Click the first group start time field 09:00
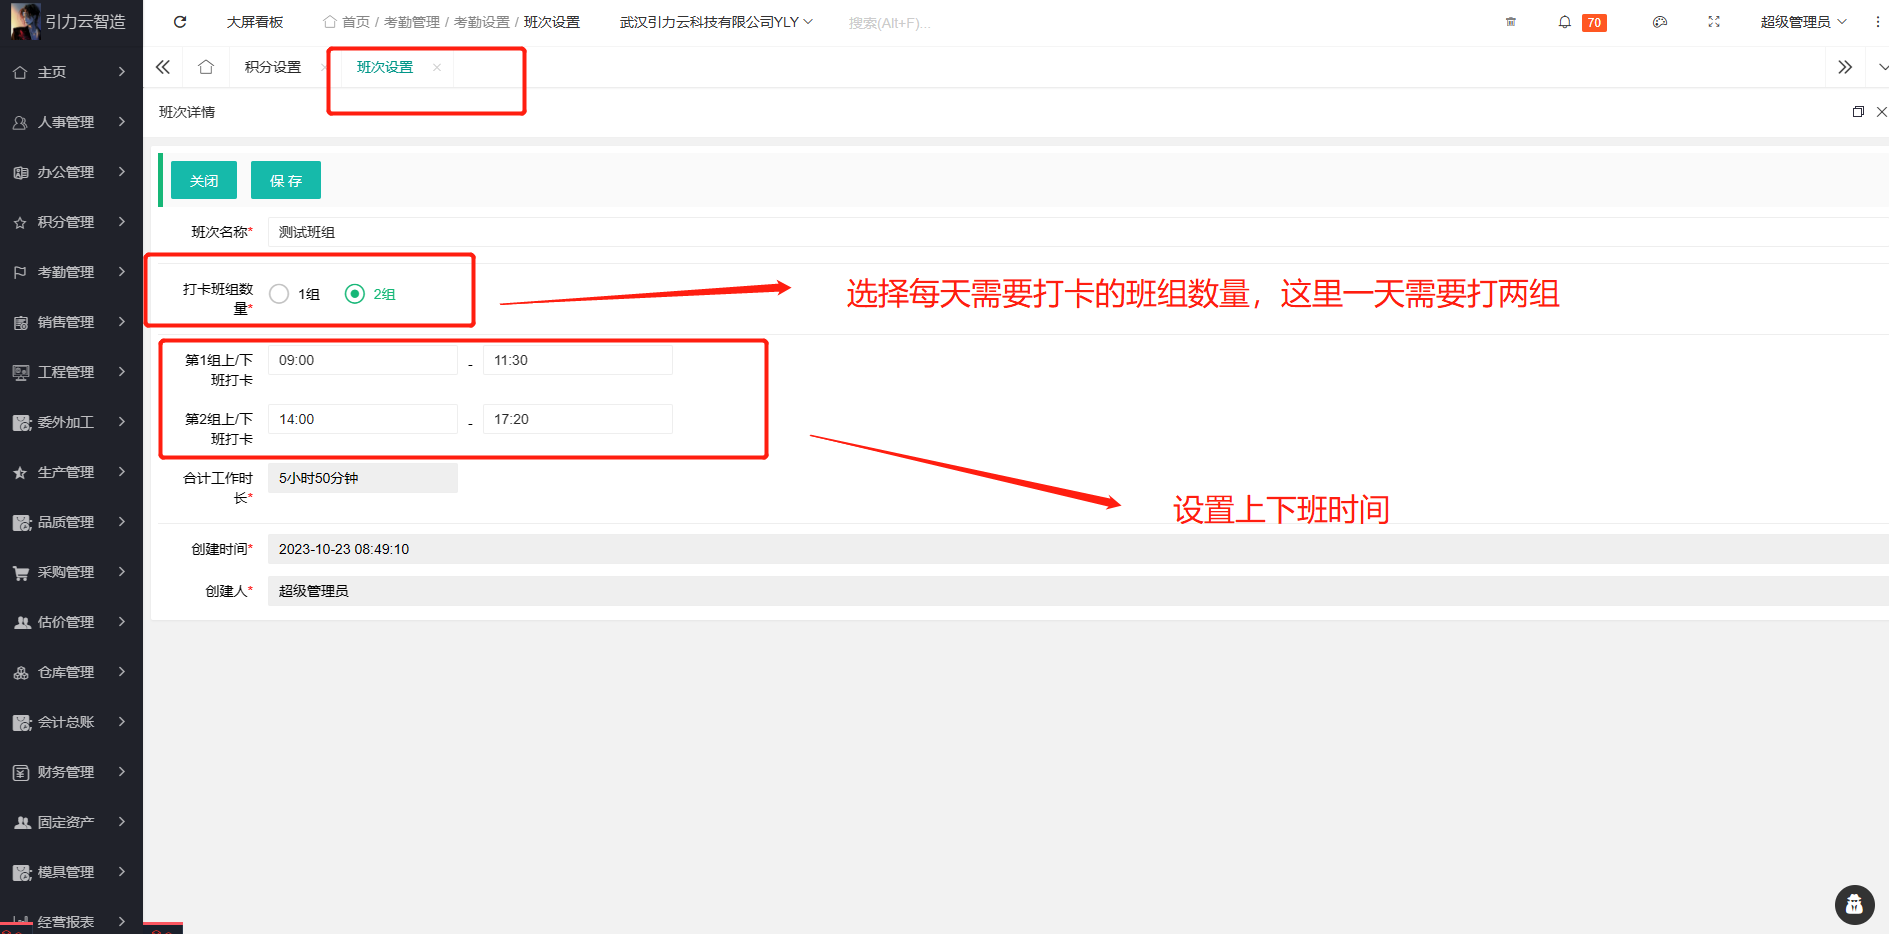Screen dimensions: 1889x934 (362, 360)
